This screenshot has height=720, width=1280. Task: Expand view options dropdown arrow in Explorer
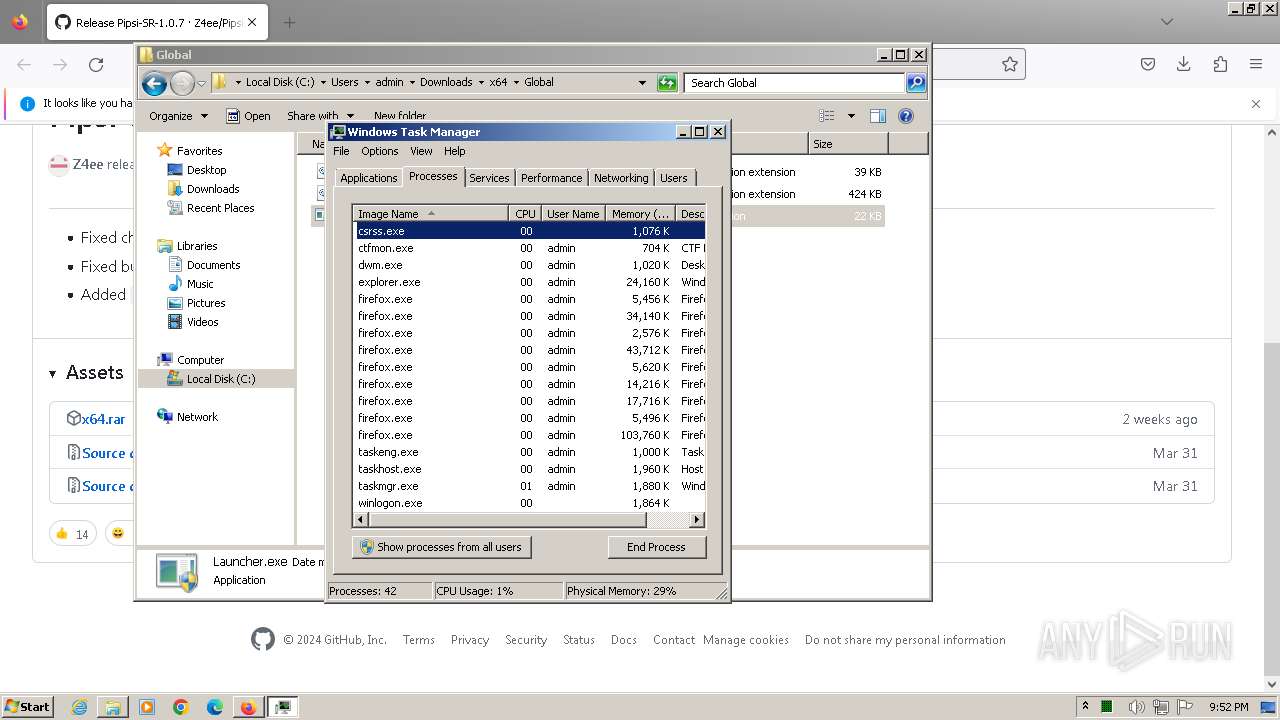tap(851, 116)
